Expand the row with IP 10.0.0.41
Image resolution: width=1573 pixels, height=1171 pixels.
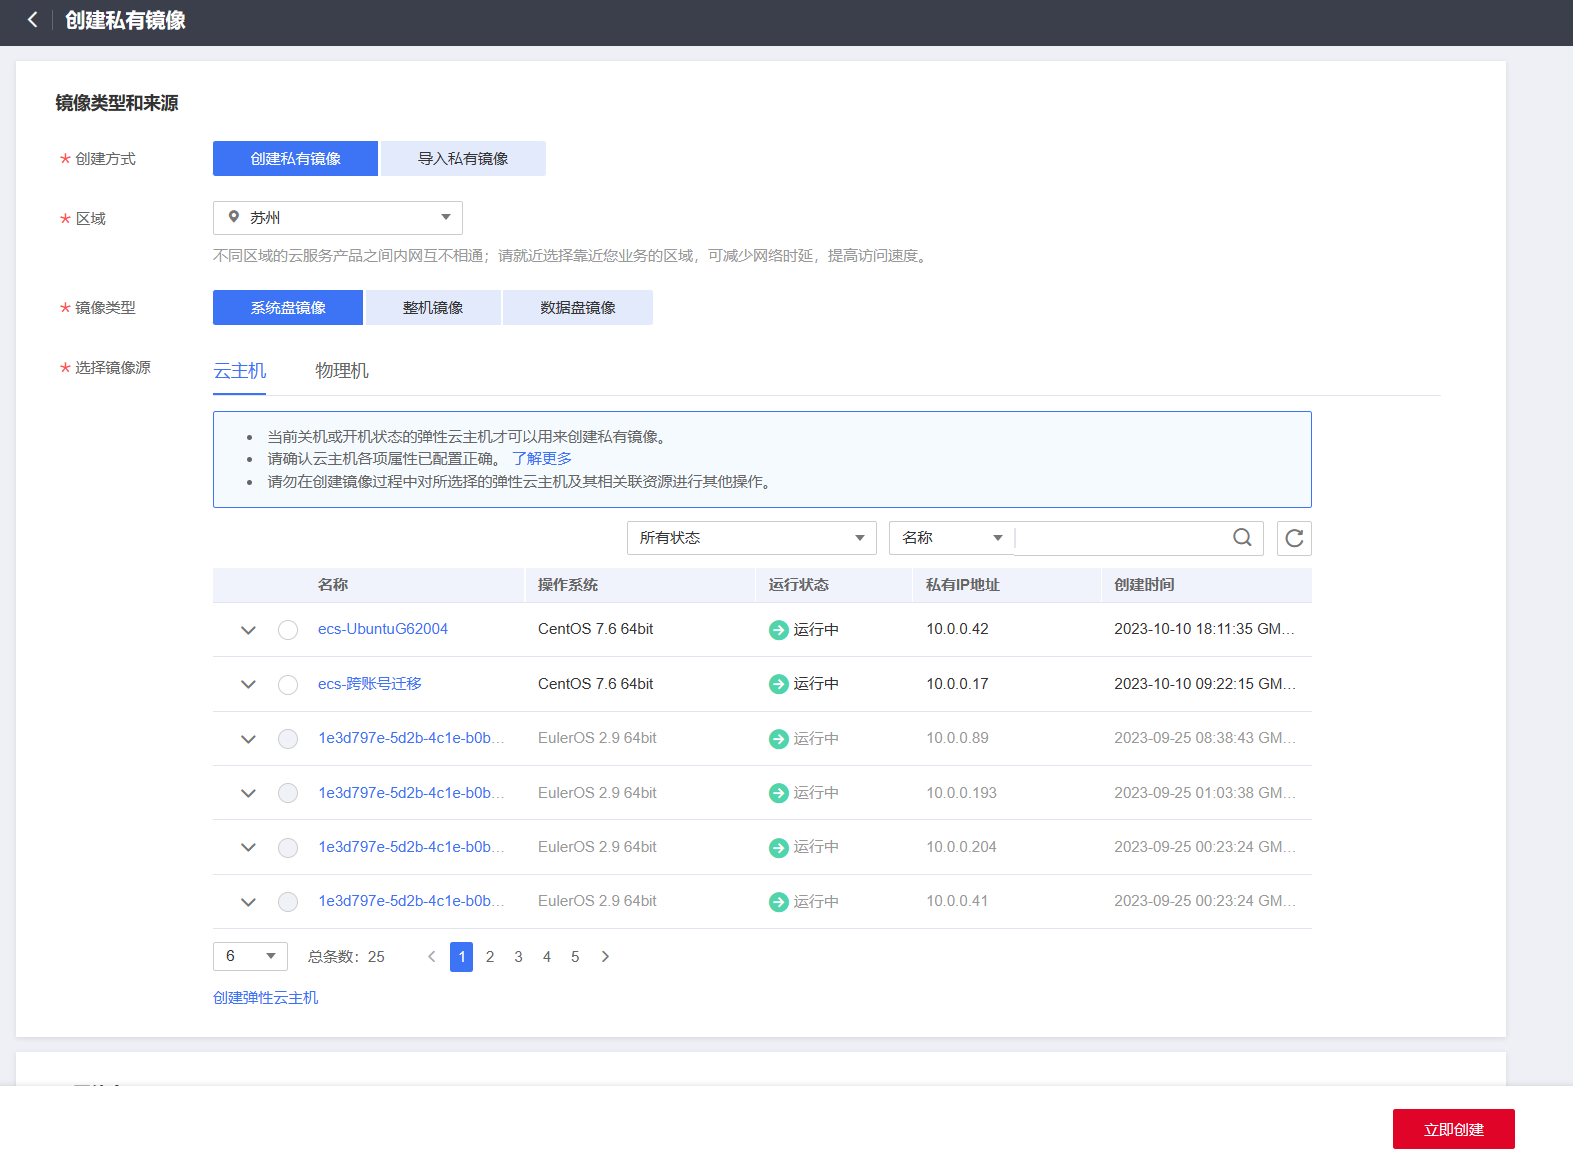[248, 902]
